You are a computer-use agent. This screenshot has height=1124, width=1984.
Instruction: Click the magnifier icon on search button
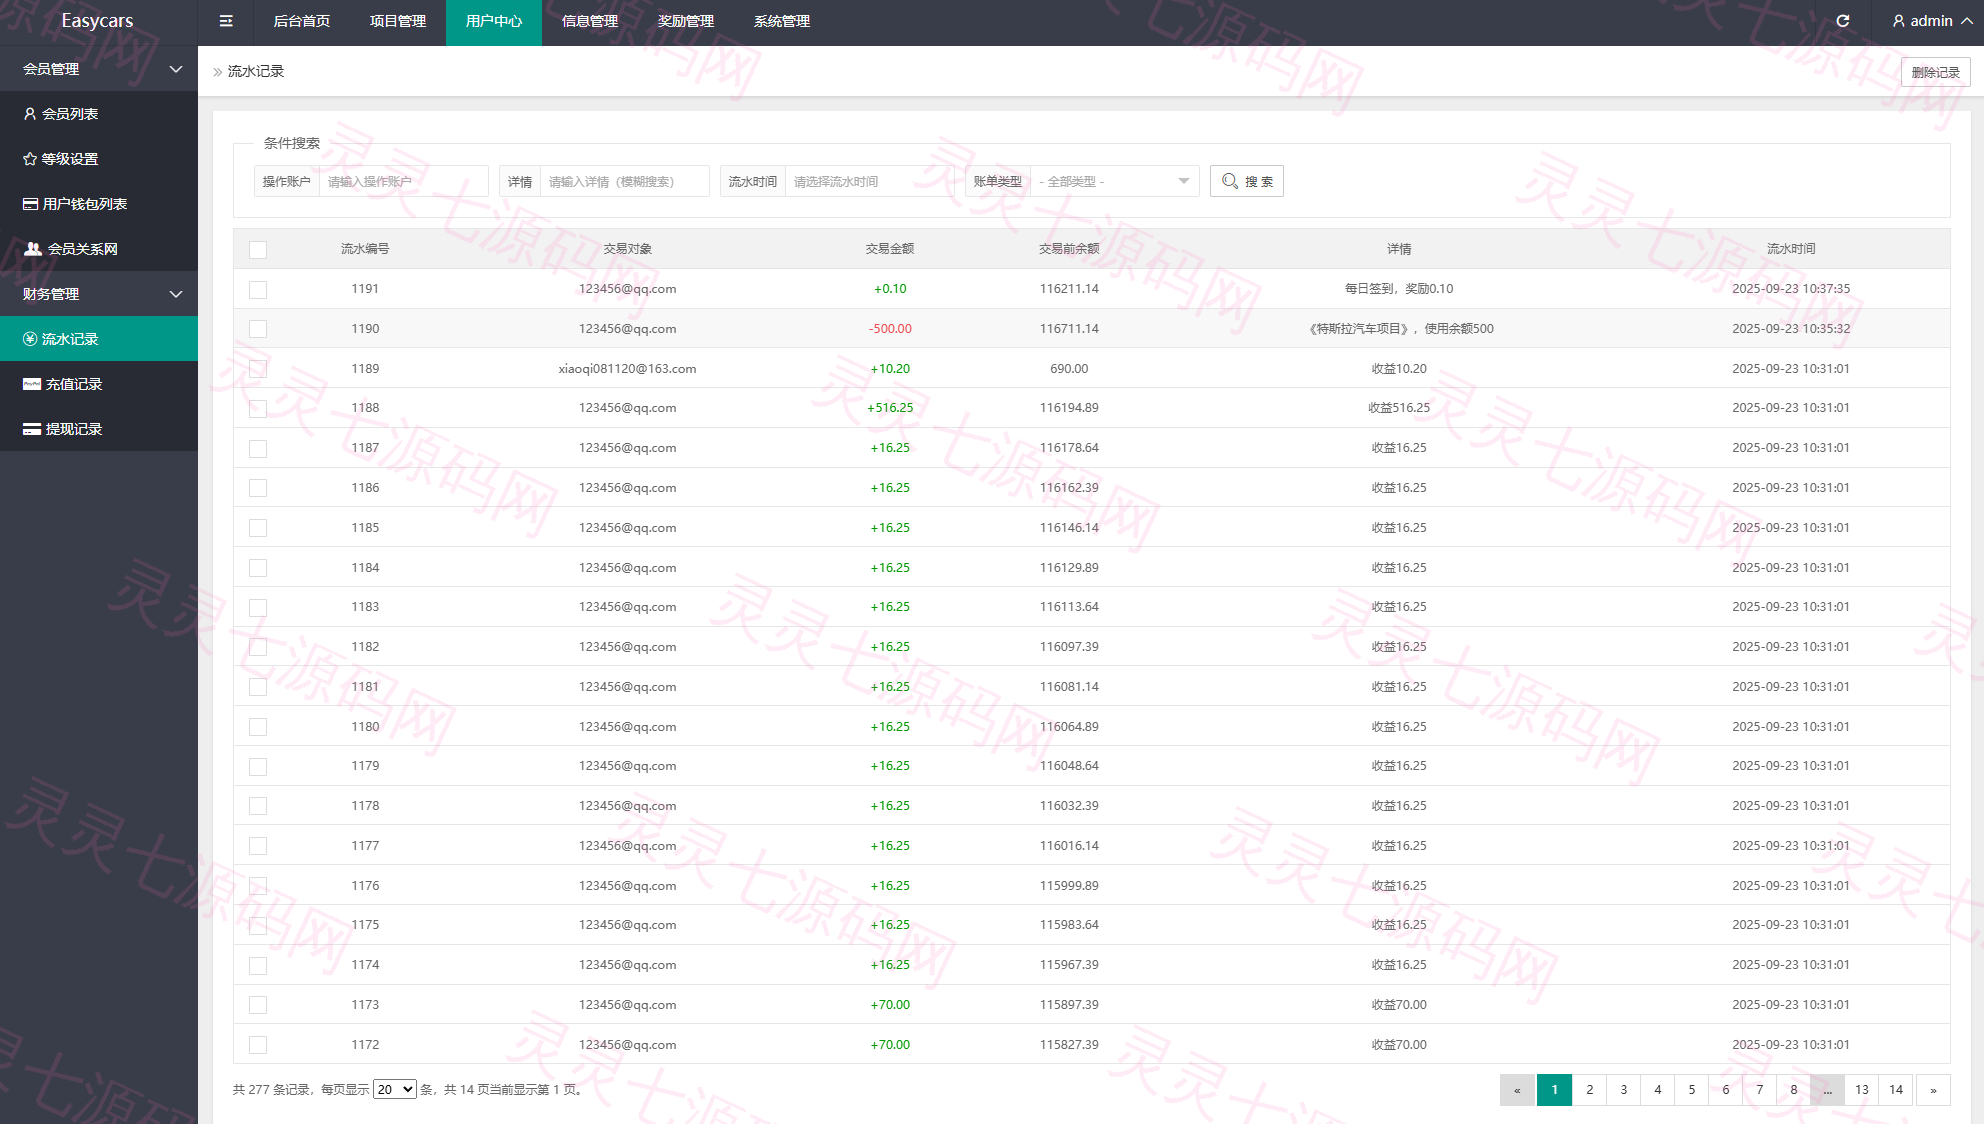point(1230,181)
